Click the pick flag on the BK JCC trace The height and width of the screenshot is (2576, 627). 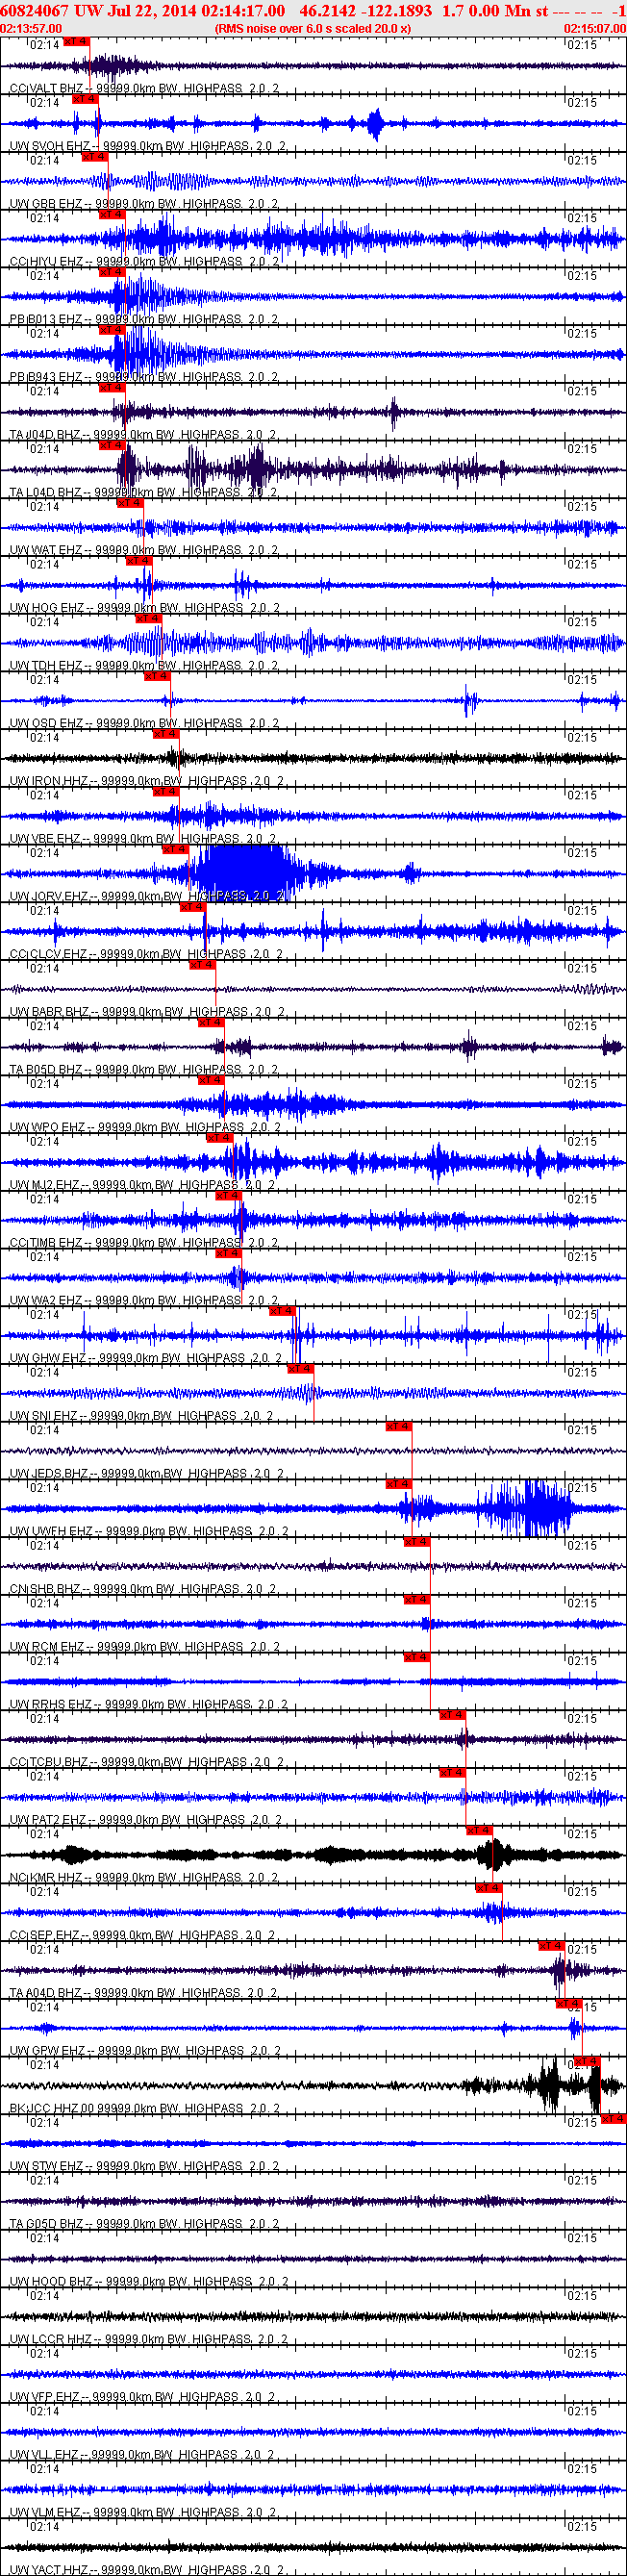586,2062
